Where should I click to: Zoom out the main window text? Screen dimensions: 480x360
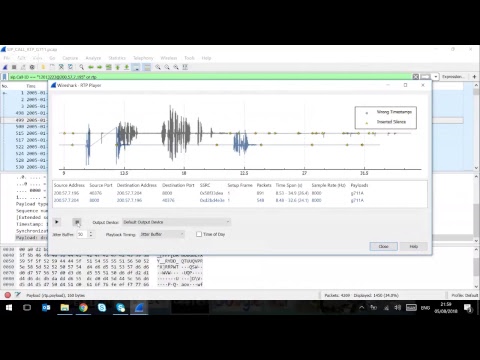pos(167,67)
